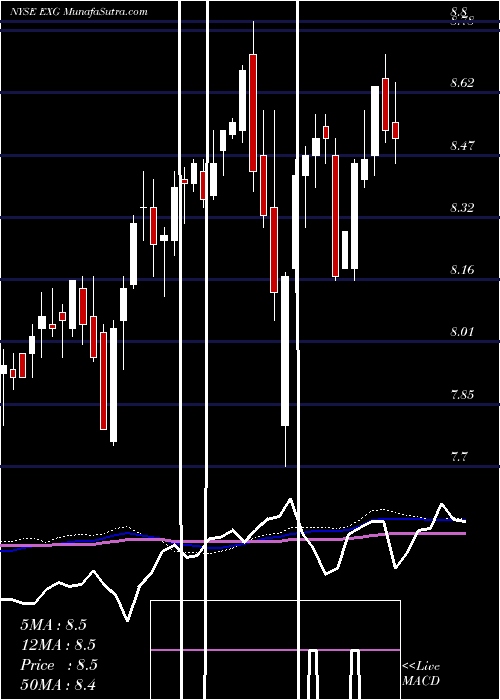Click the 8.32 price axis label
Viewport: 500px width, 700px height.
(462, 207)
